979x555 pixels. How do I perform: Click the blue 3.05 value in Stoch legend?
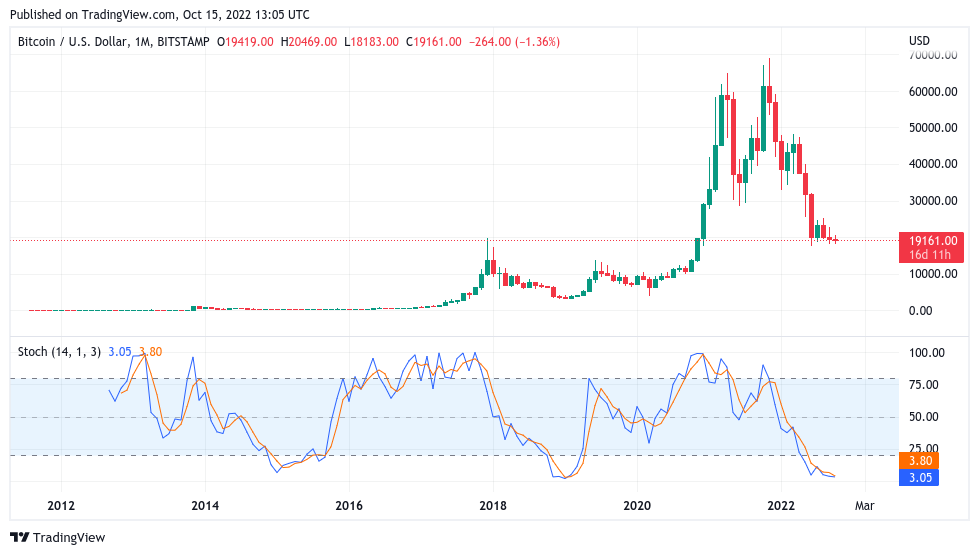click(x=120, y=351)
